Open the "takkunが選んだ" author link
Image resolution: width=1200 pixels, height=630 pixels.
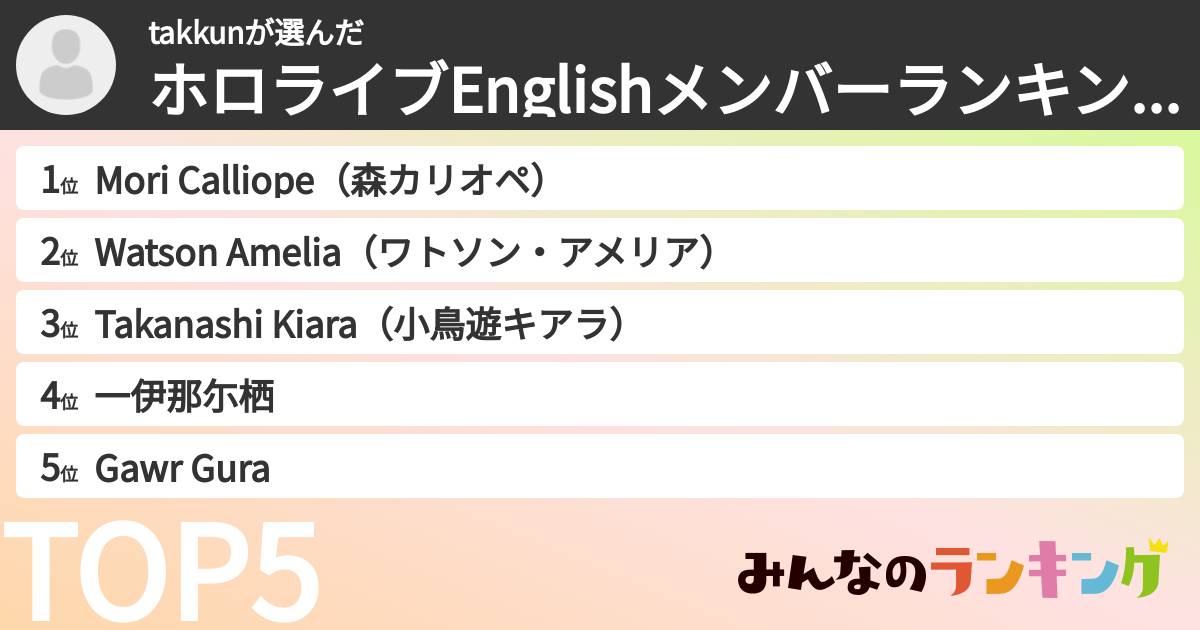coord(255,34)
